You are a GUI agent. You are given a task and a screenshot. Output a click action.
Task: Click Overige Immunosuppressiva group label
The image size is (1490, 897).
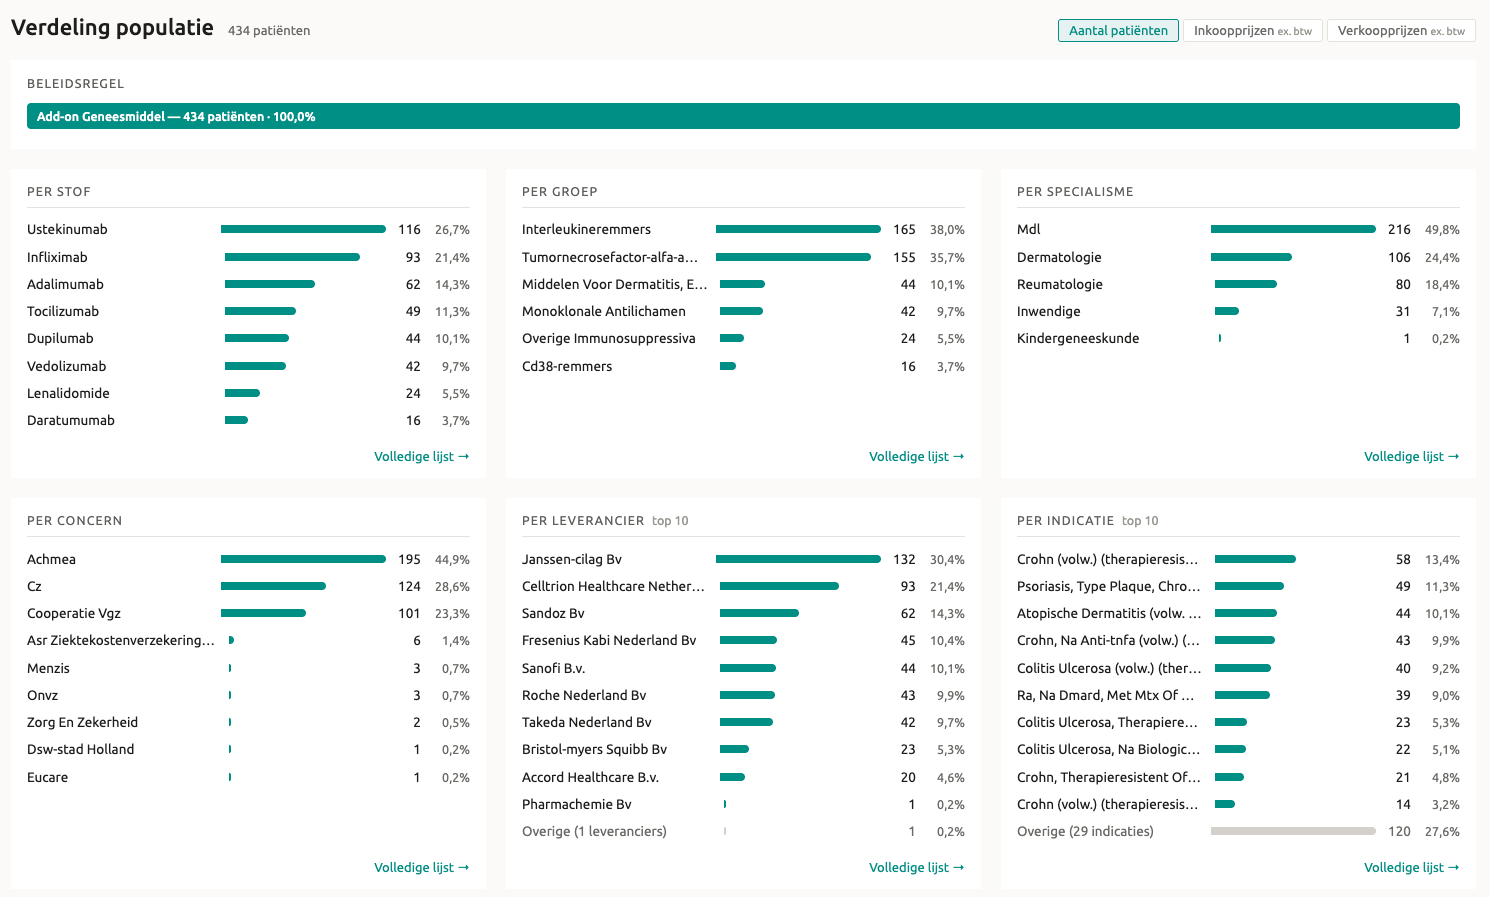pos(608,339)
